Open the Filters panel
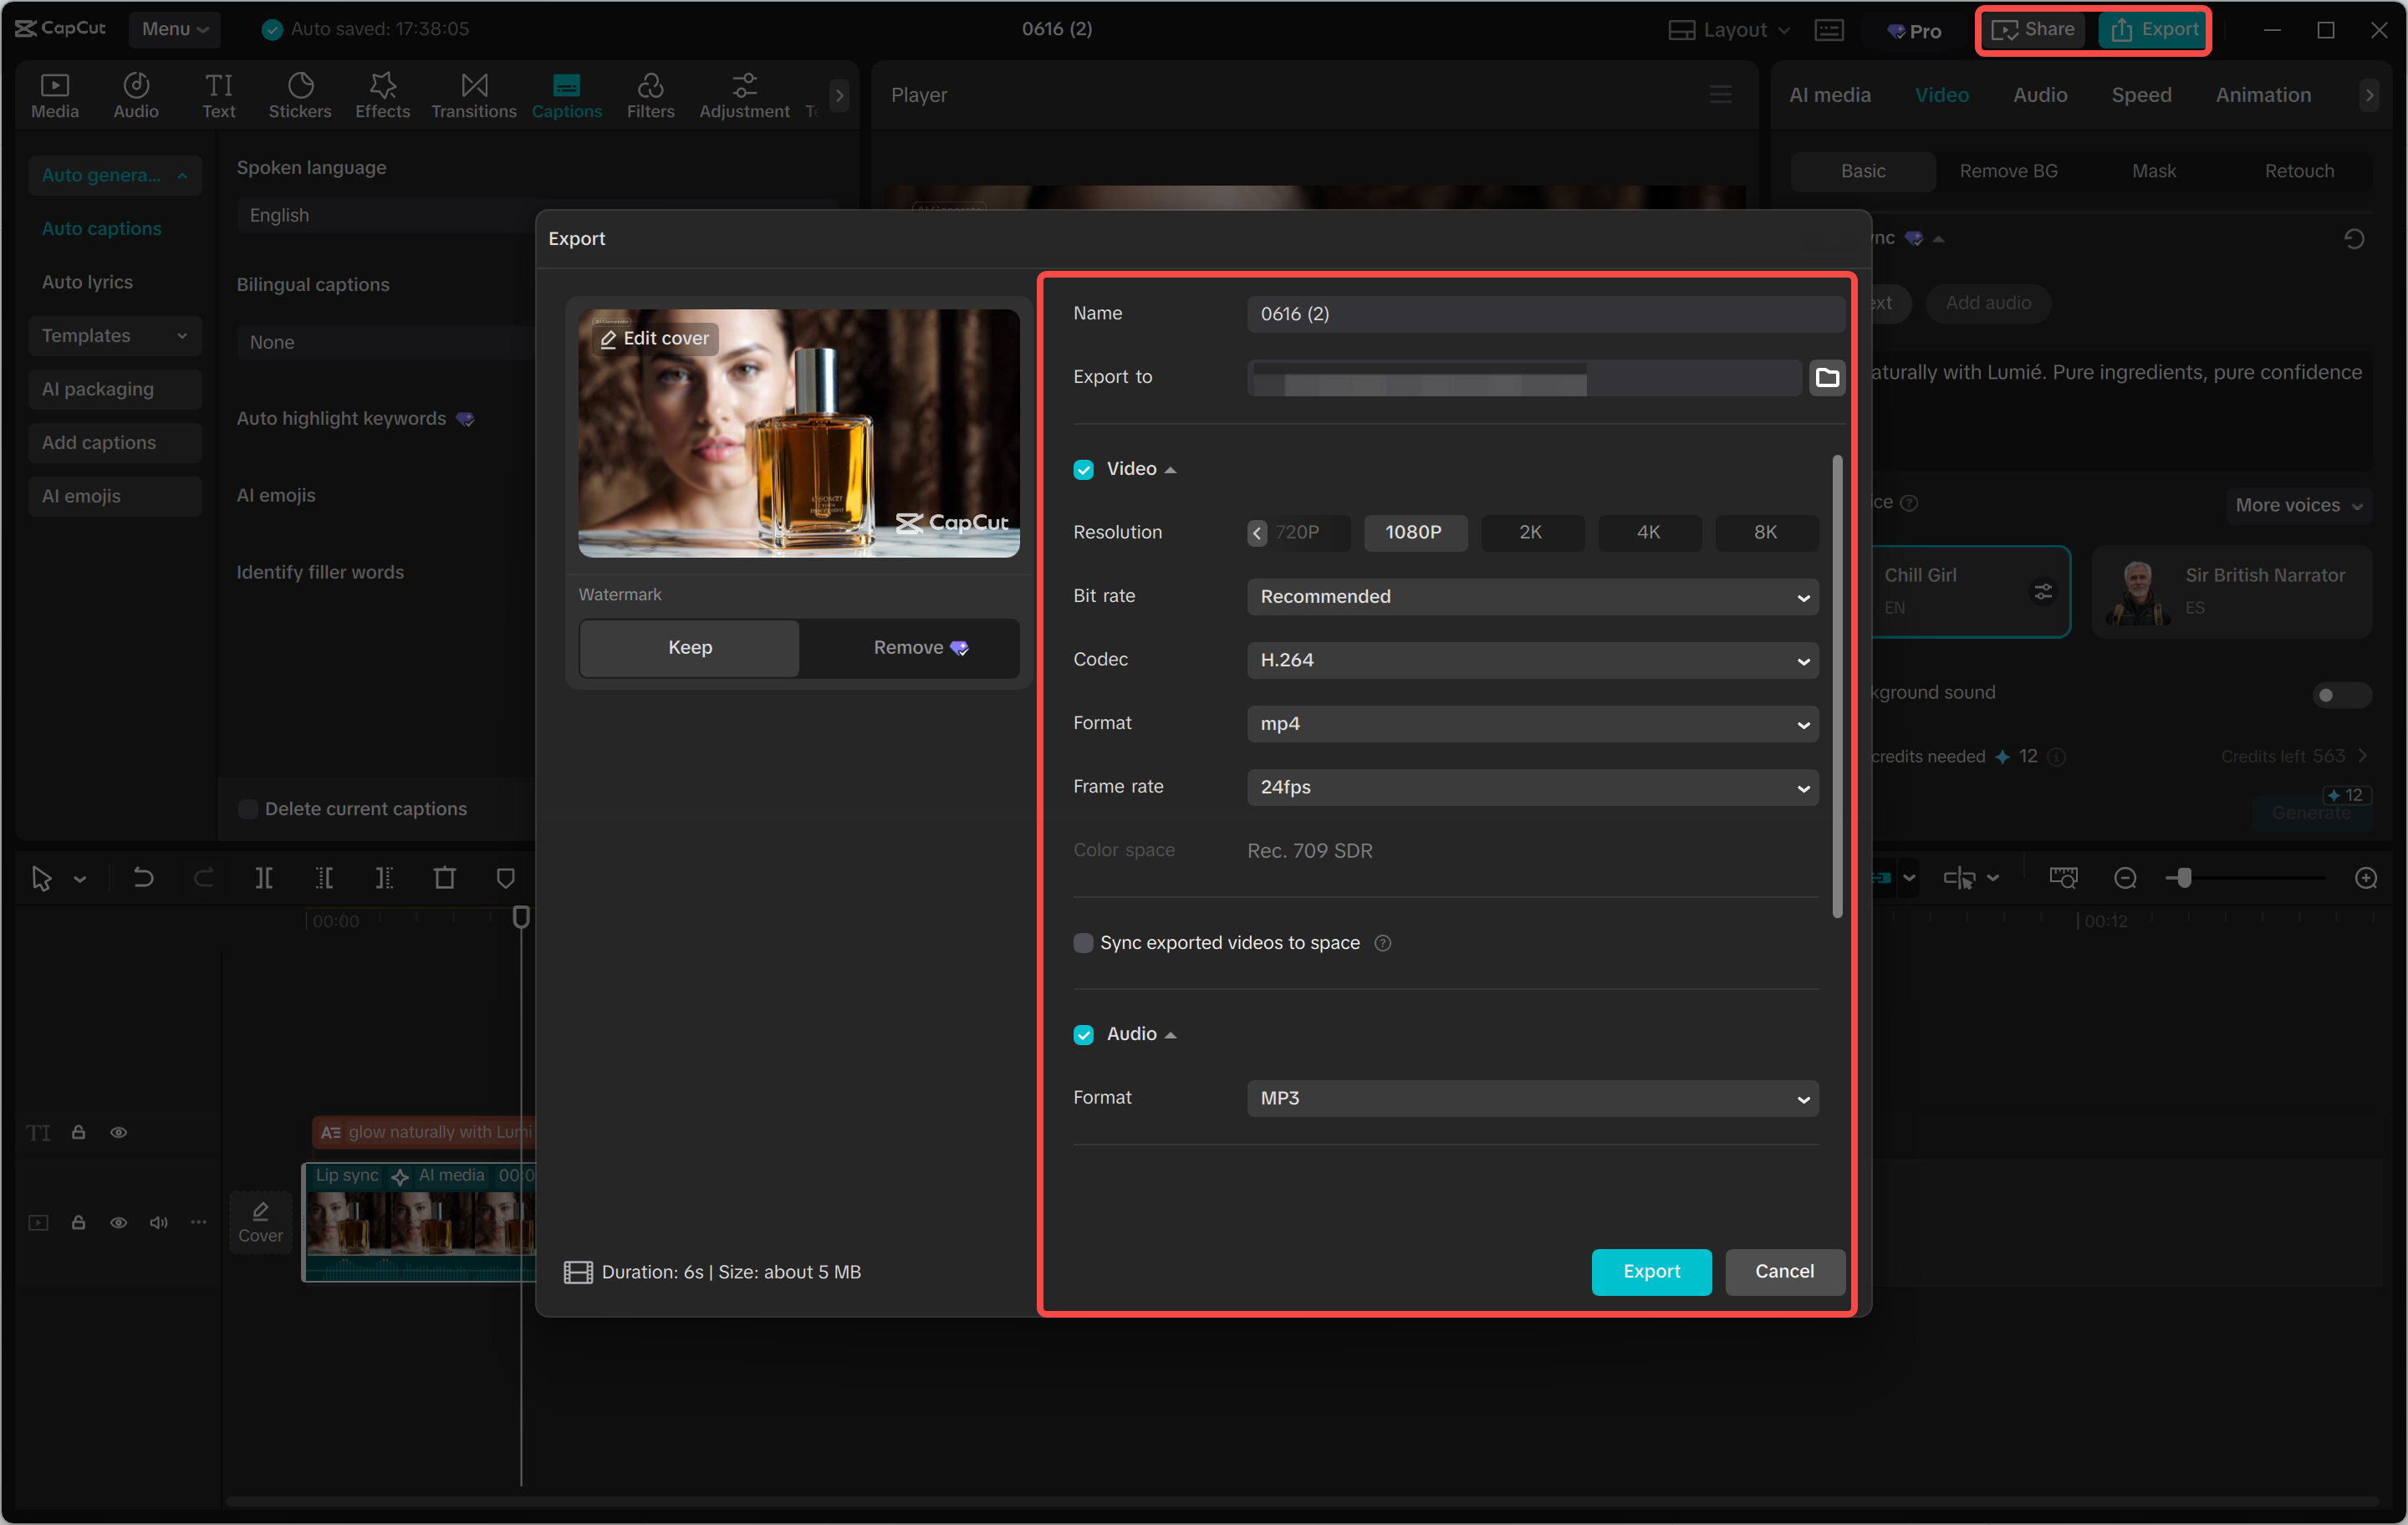This screenshot has width=2408, height=1525. (x=651, y=95)
